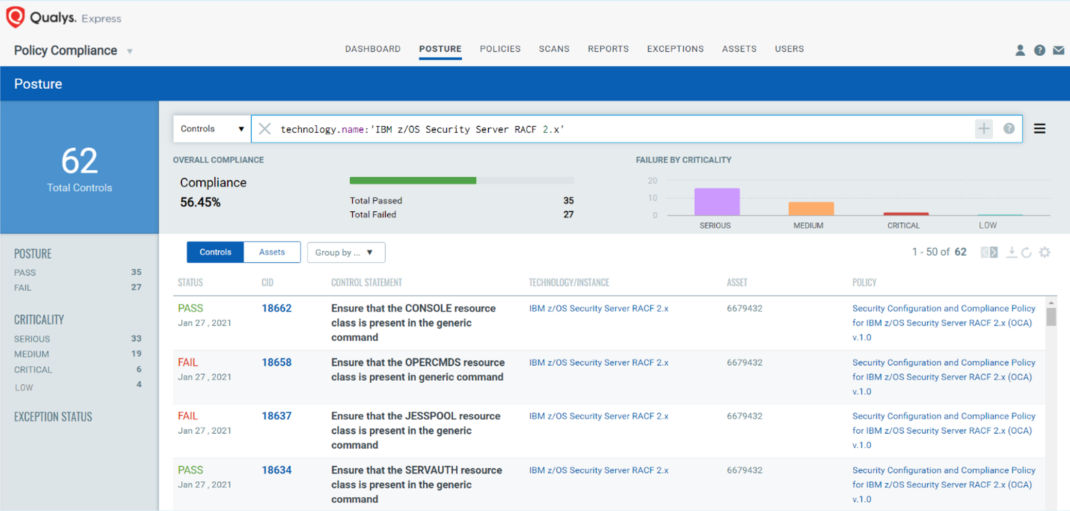Open the Policies tab
Viewport: 1070px width, 511px height.
tap(500, 49)
